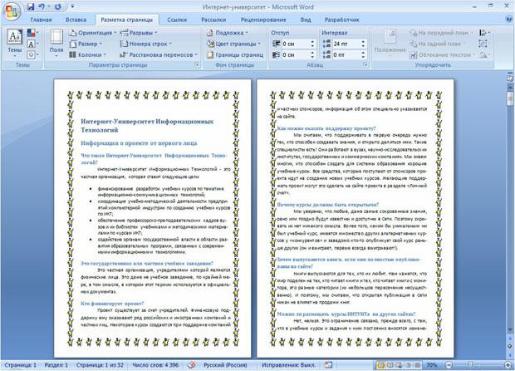This screenshot has height=371, width=515.
Task: Click left indent field showing 0 см
Action: point(295,44)
